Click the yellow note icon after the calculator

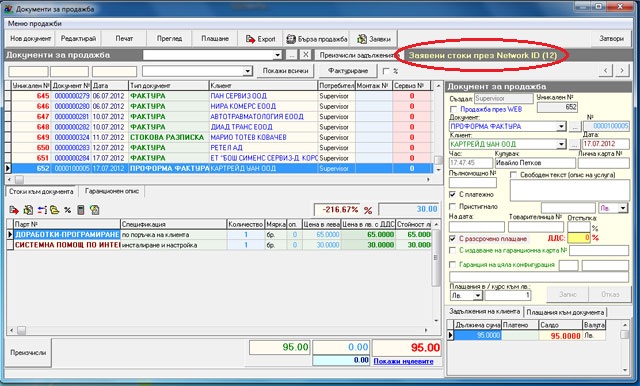click(95, 210)
